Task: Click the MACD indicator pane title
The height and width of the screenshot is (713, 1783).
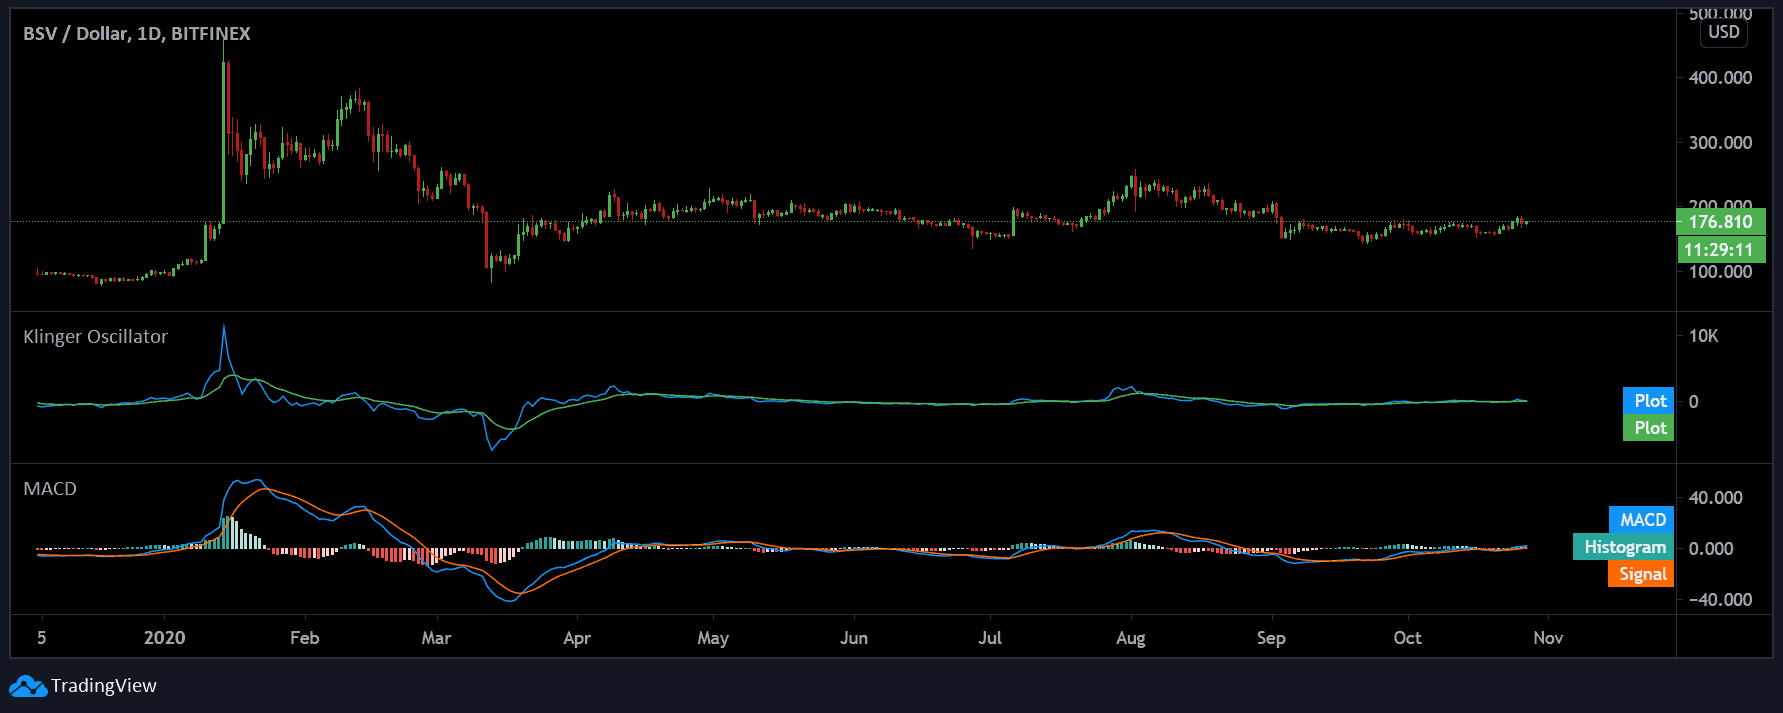Action: click(50, 489)
